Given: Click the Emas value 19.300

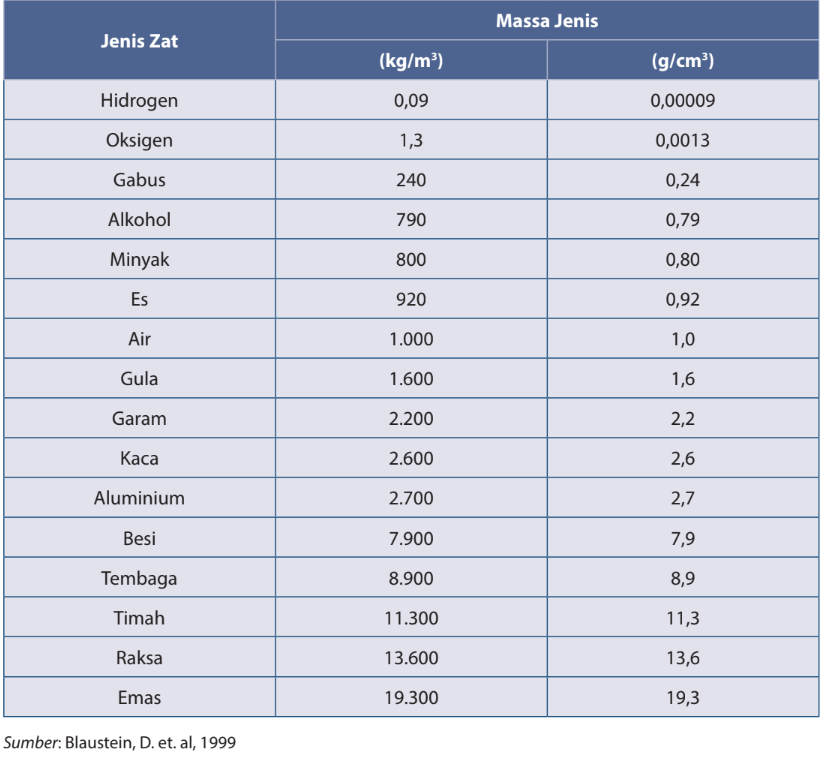Looking at the screenshot, I should [x=411, y=697].
